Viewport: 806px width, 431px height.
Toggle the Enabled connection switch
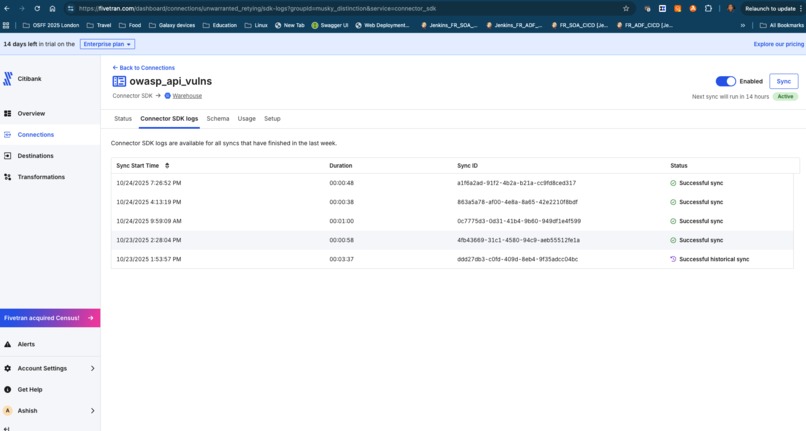click(725, 81)
